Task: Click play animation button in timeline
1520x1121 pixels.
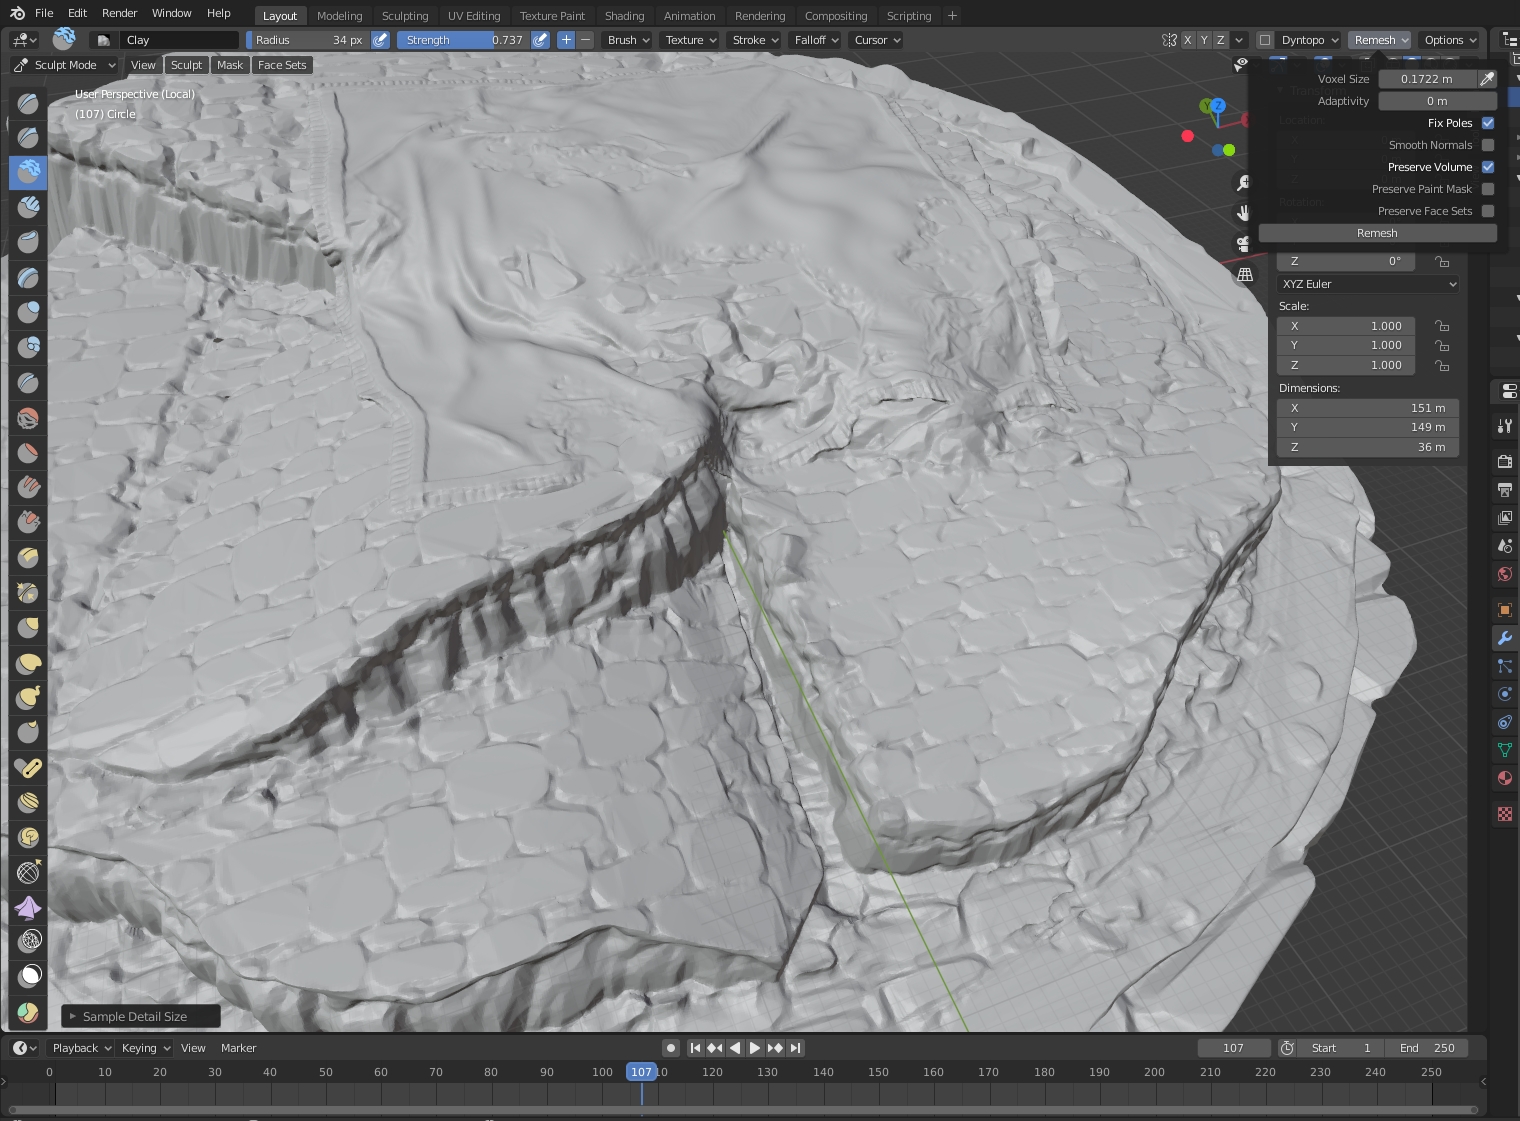Action: point(755,1048)
